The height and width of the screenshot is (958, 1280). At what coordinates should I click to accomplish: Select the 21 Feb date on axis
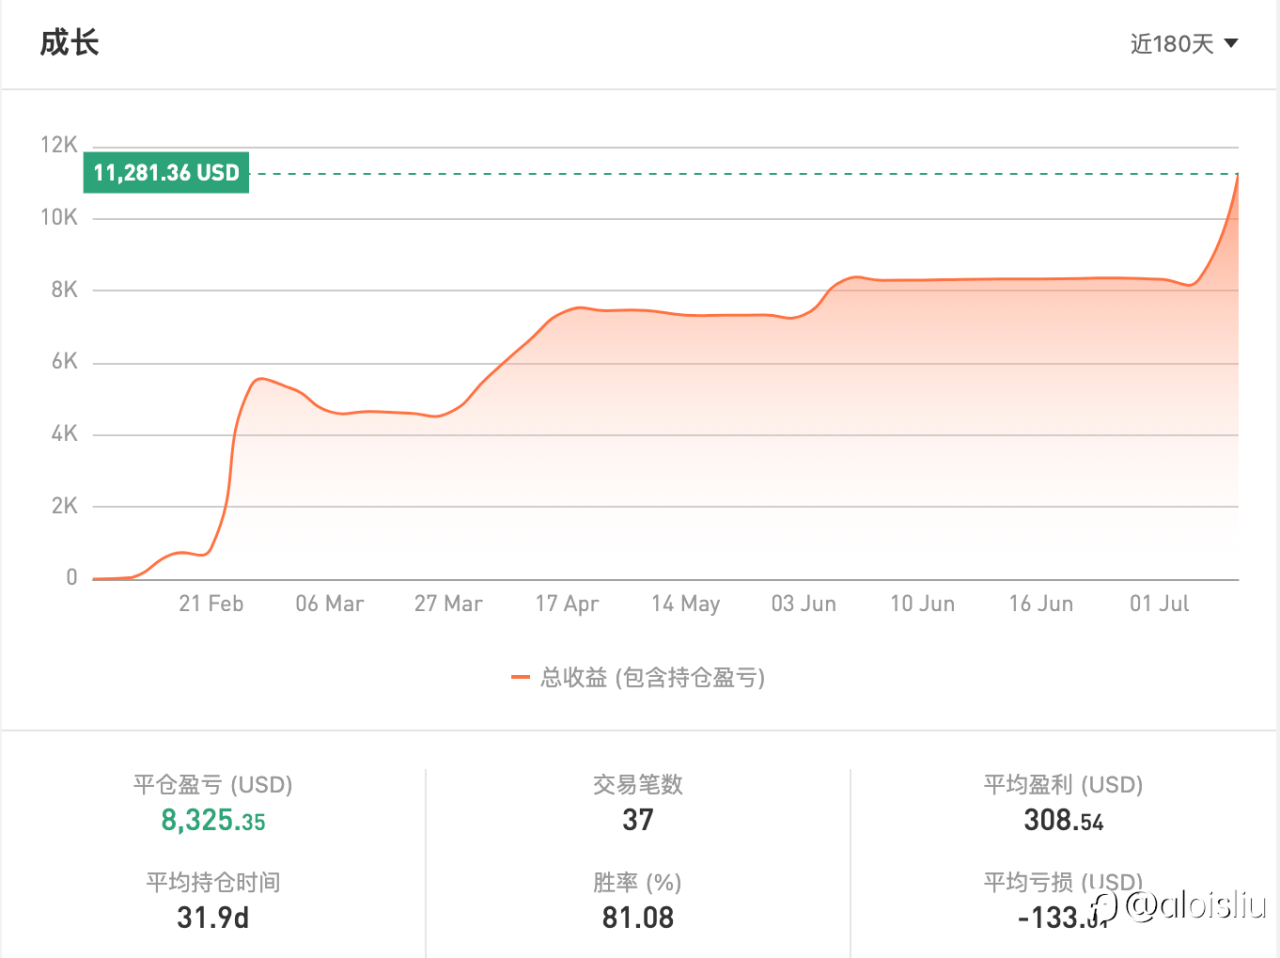point(211,604)
